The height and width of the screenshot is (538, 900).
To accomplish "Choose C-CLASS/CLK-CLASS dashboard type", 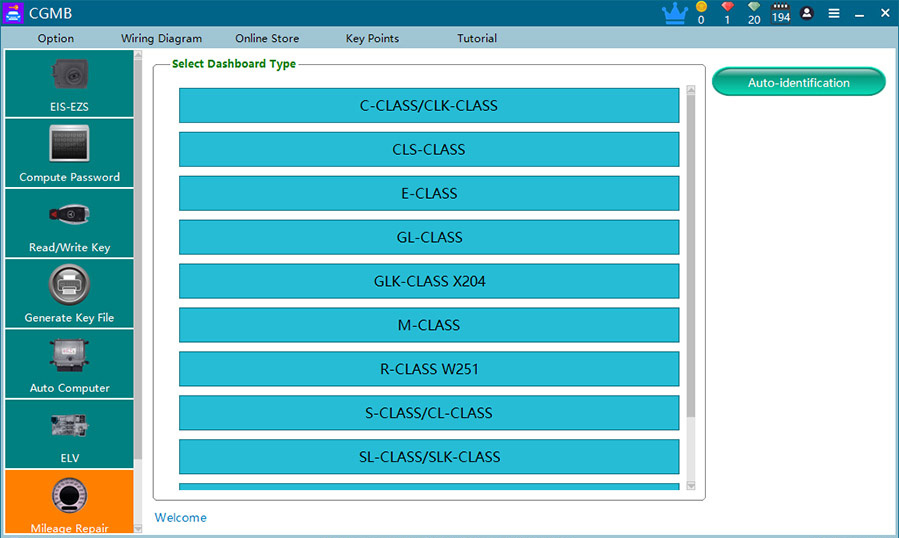I will pyautogui.click(x=428, y=106).
